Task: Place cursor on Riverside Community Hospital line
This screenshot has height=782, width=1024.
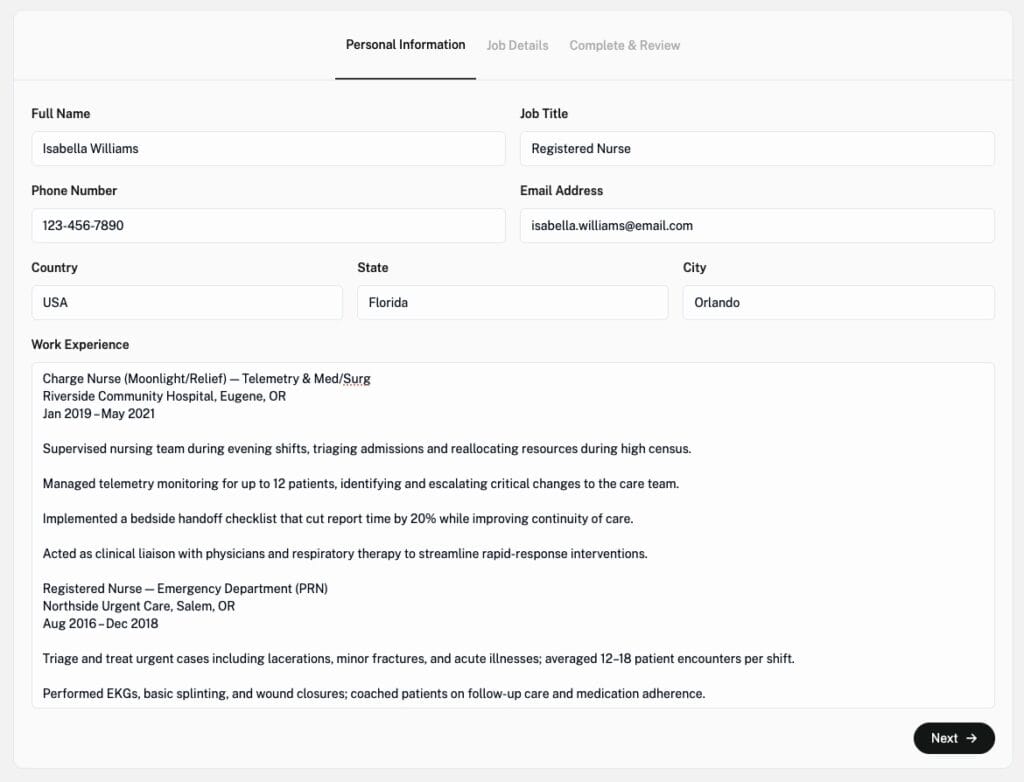Action: [x=164, y=396]
